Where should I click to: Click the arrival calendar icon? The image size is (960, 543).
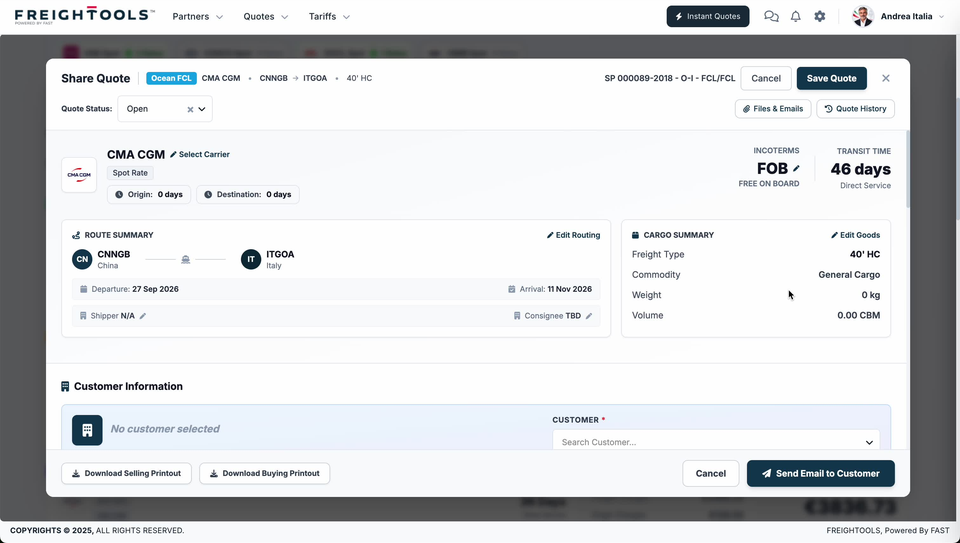point(512,289)
